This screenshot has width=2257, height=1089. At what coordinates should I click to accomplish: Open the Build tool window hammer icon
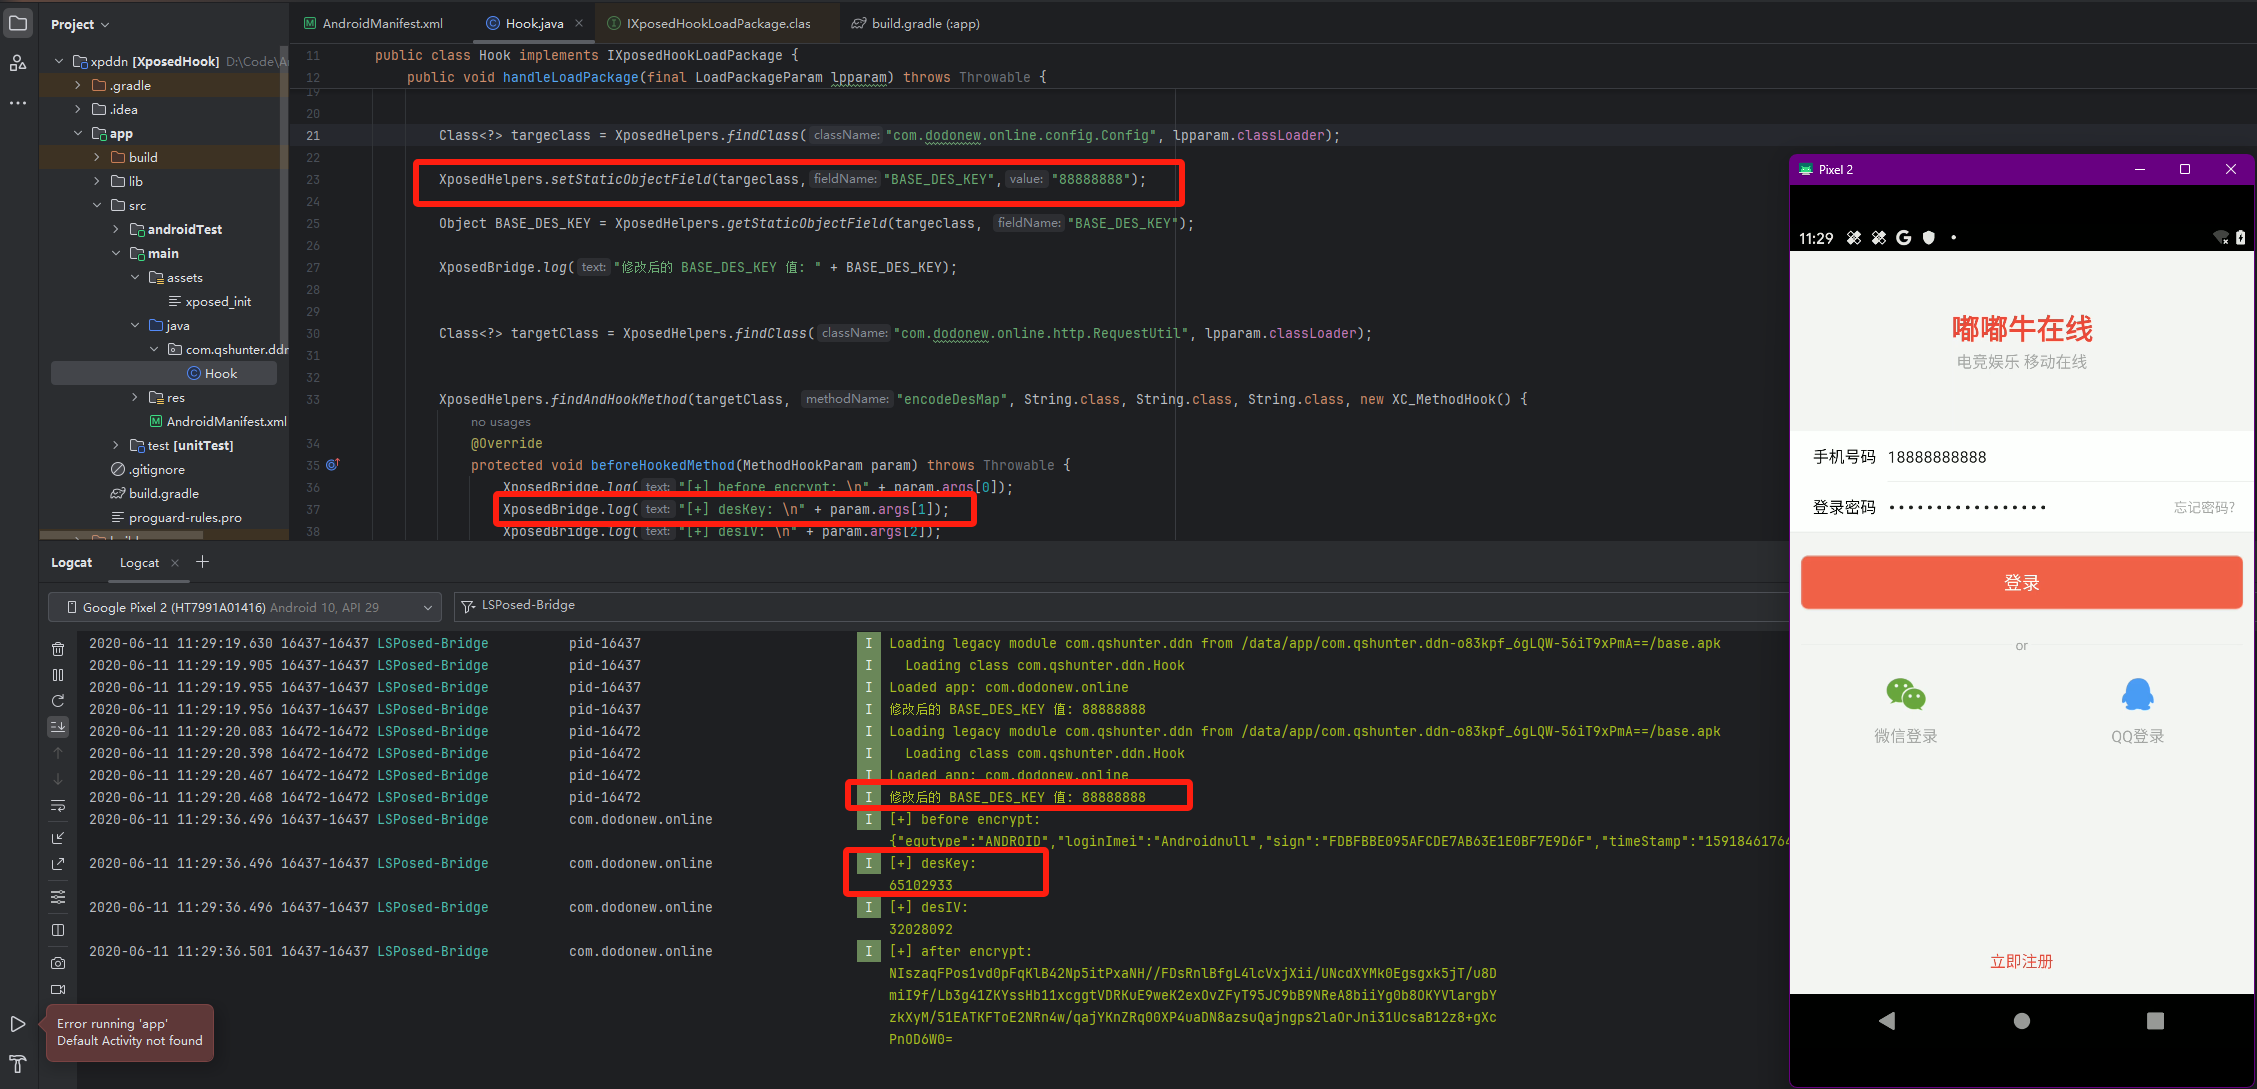point(18,1064)
